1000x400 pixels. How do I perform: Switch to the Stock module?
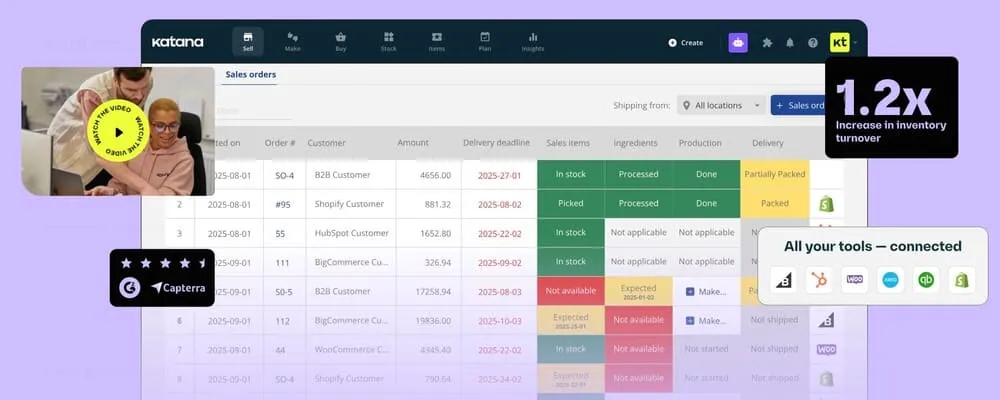tap(388, 41)
